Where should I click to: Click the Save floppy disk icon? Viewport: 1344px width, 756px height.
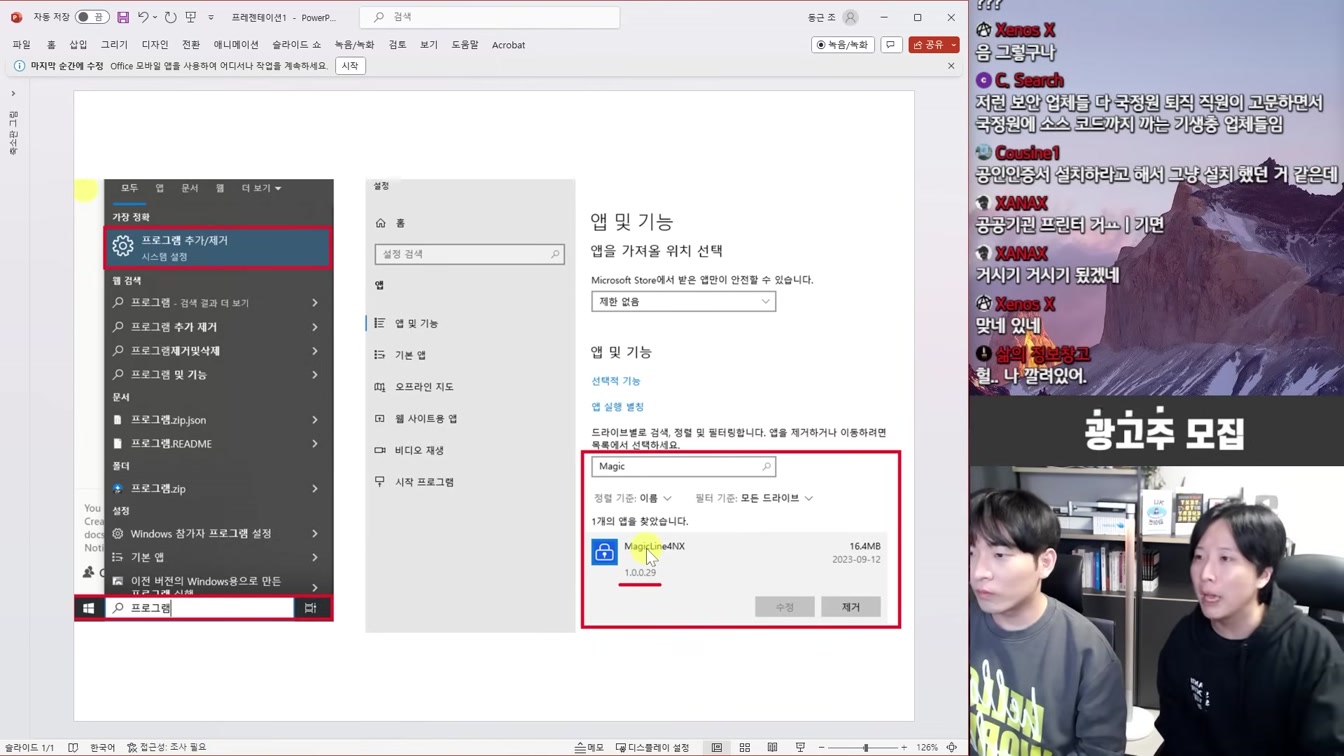123,17
